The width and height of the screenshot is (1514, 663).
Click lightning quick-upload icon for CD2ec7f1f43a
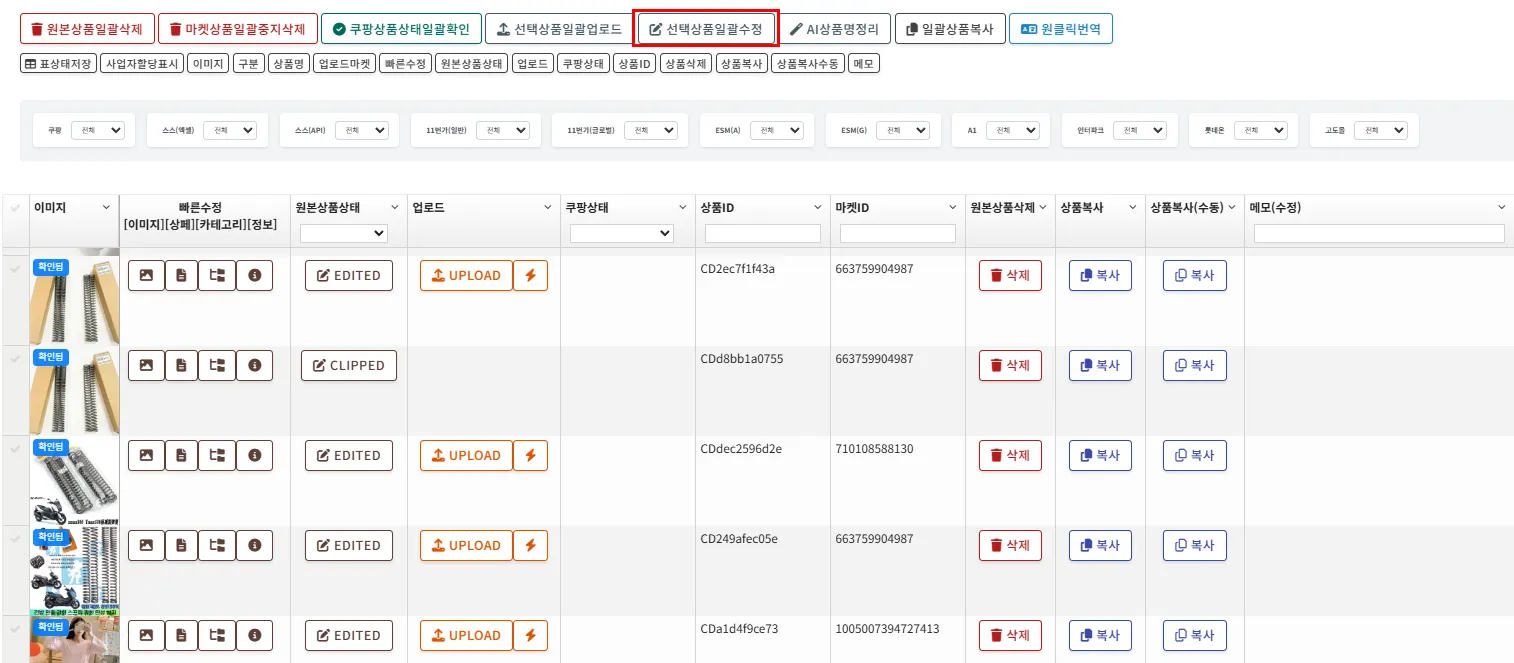[530, 275]
